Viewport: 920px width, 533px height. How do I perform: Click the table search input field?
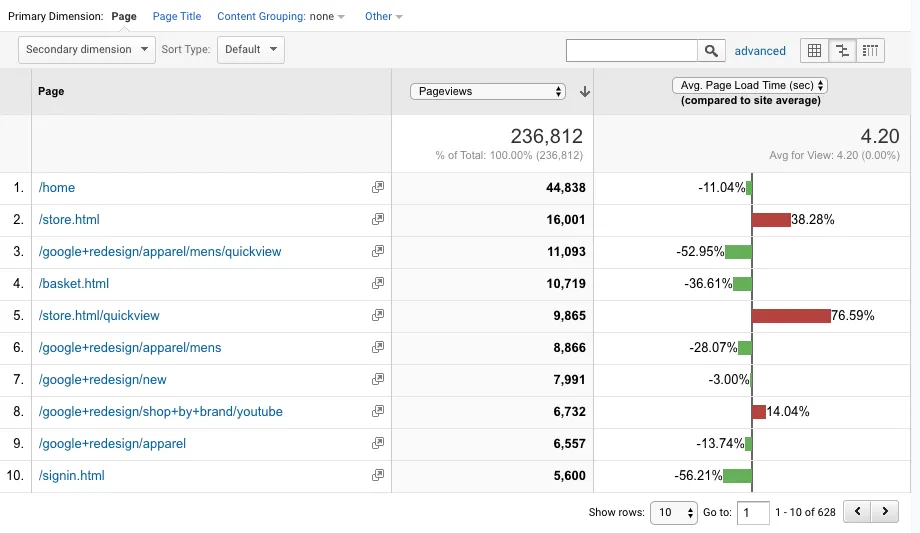point(631,50)
